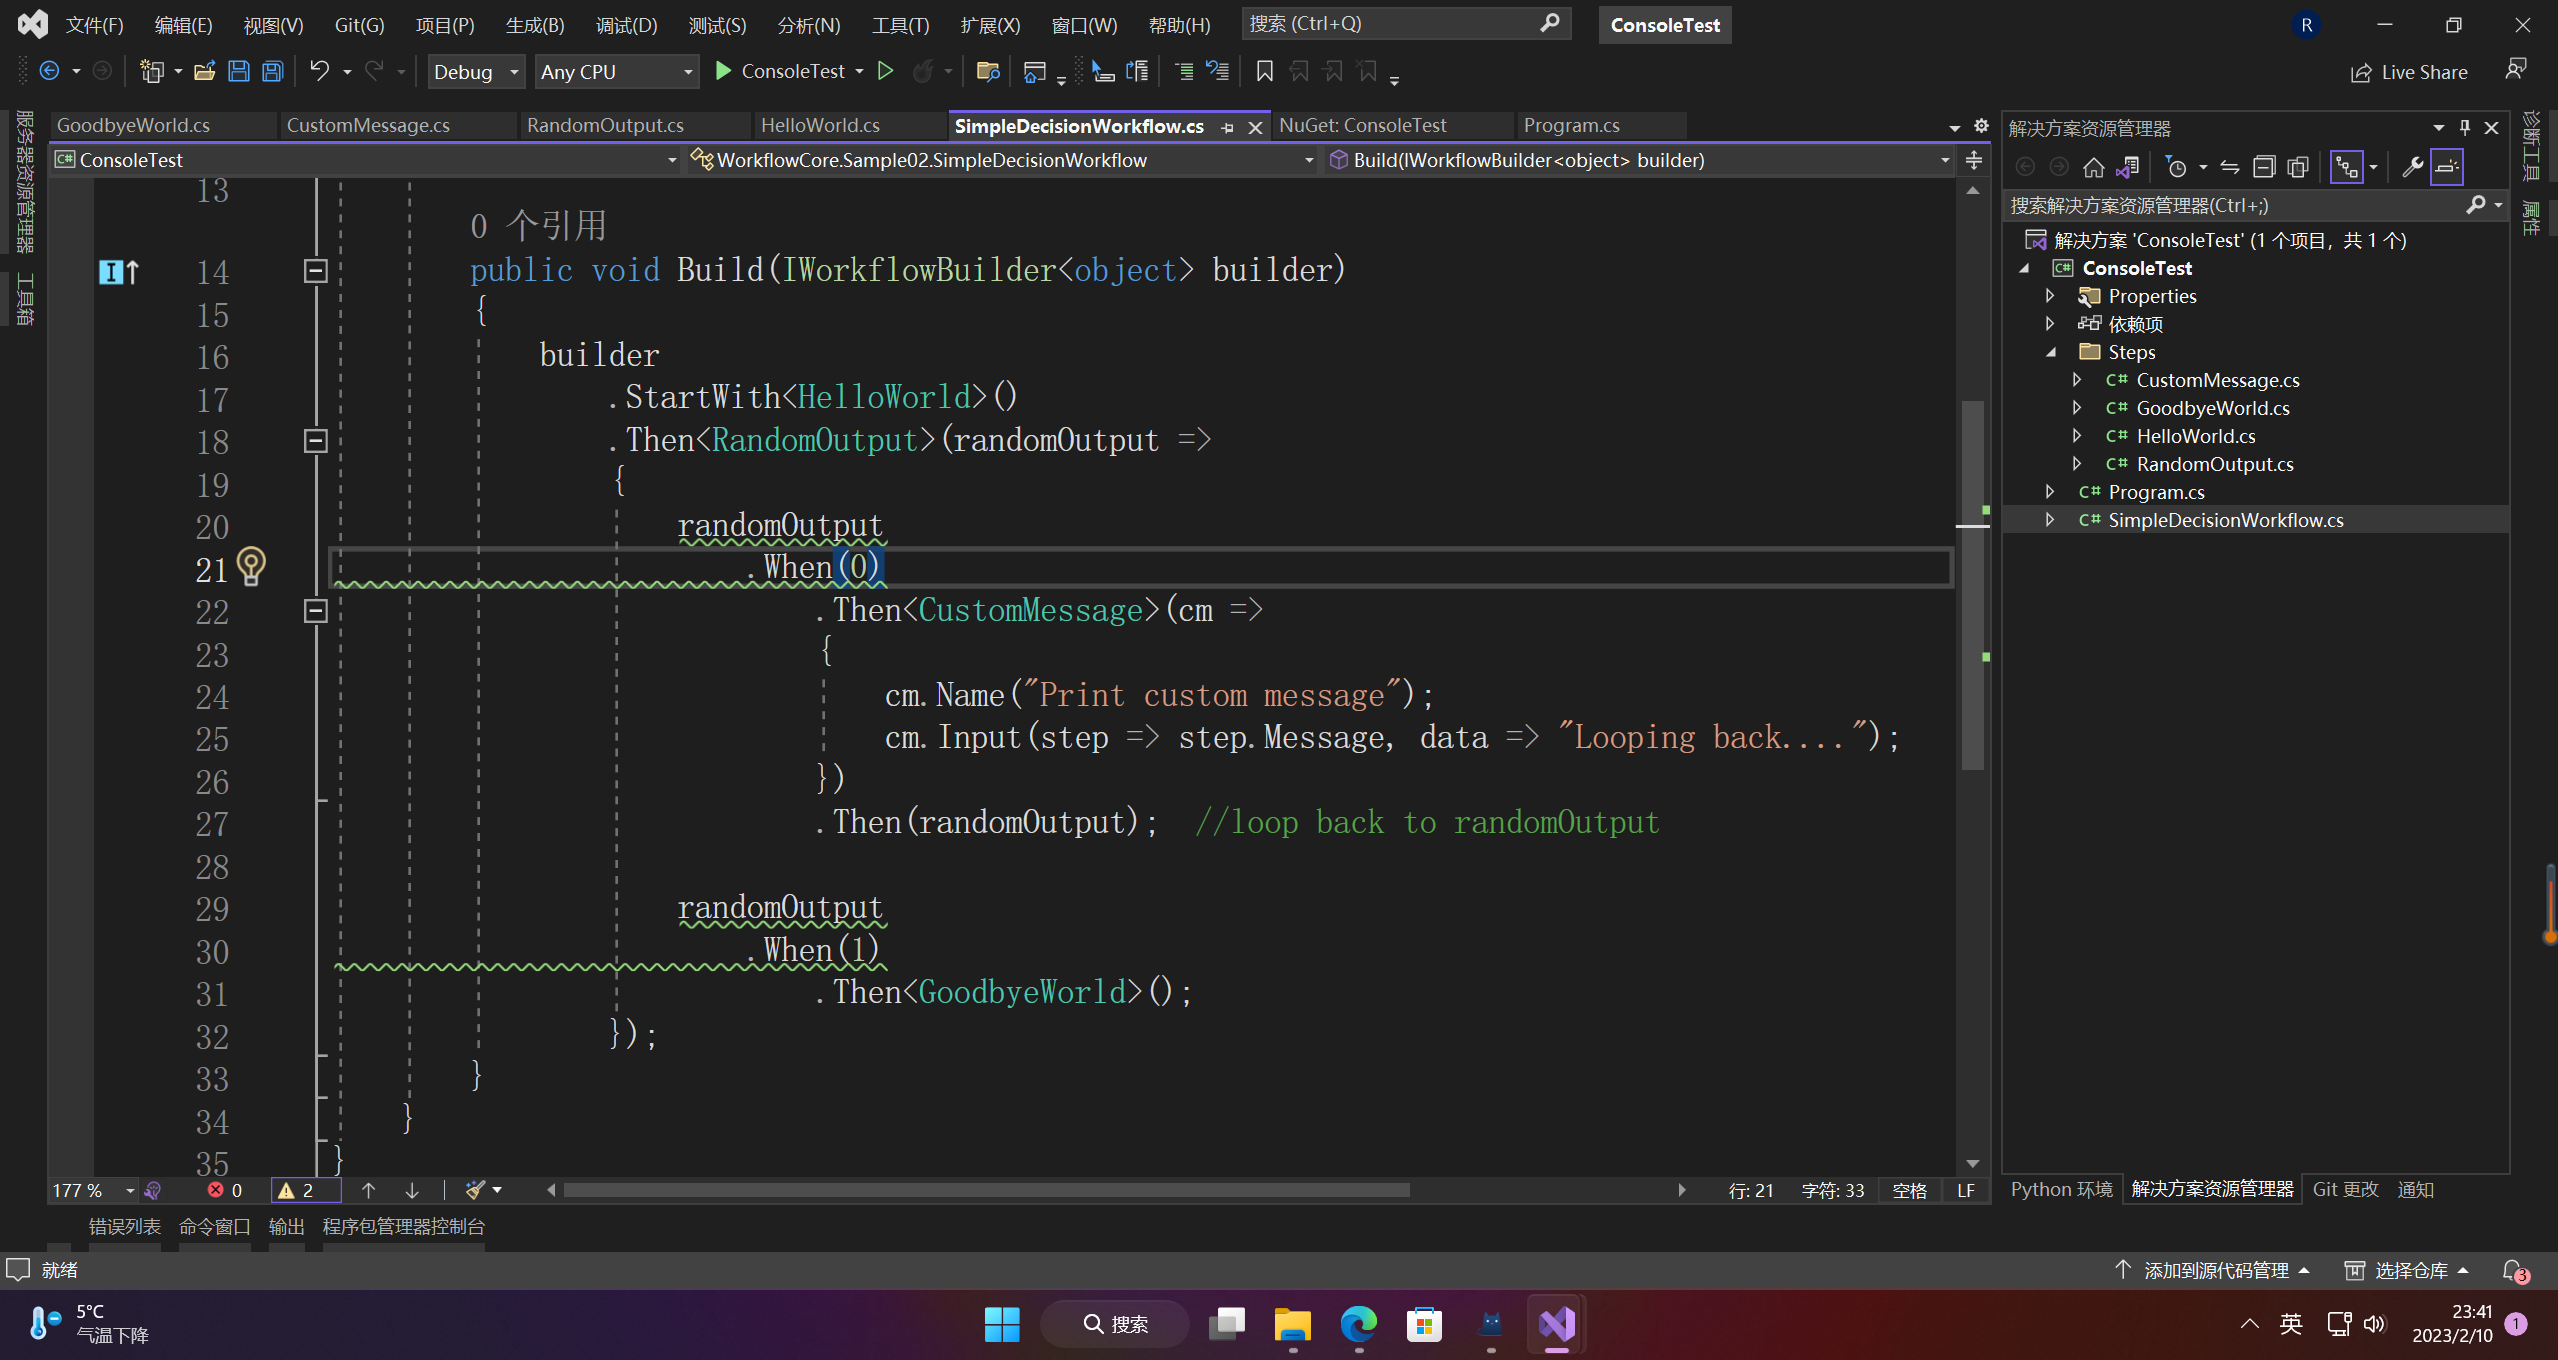Toggle pin on SimpleDecisionWorkflow.cs tab
The image size is (2558, 1360).
point(1227,127)
